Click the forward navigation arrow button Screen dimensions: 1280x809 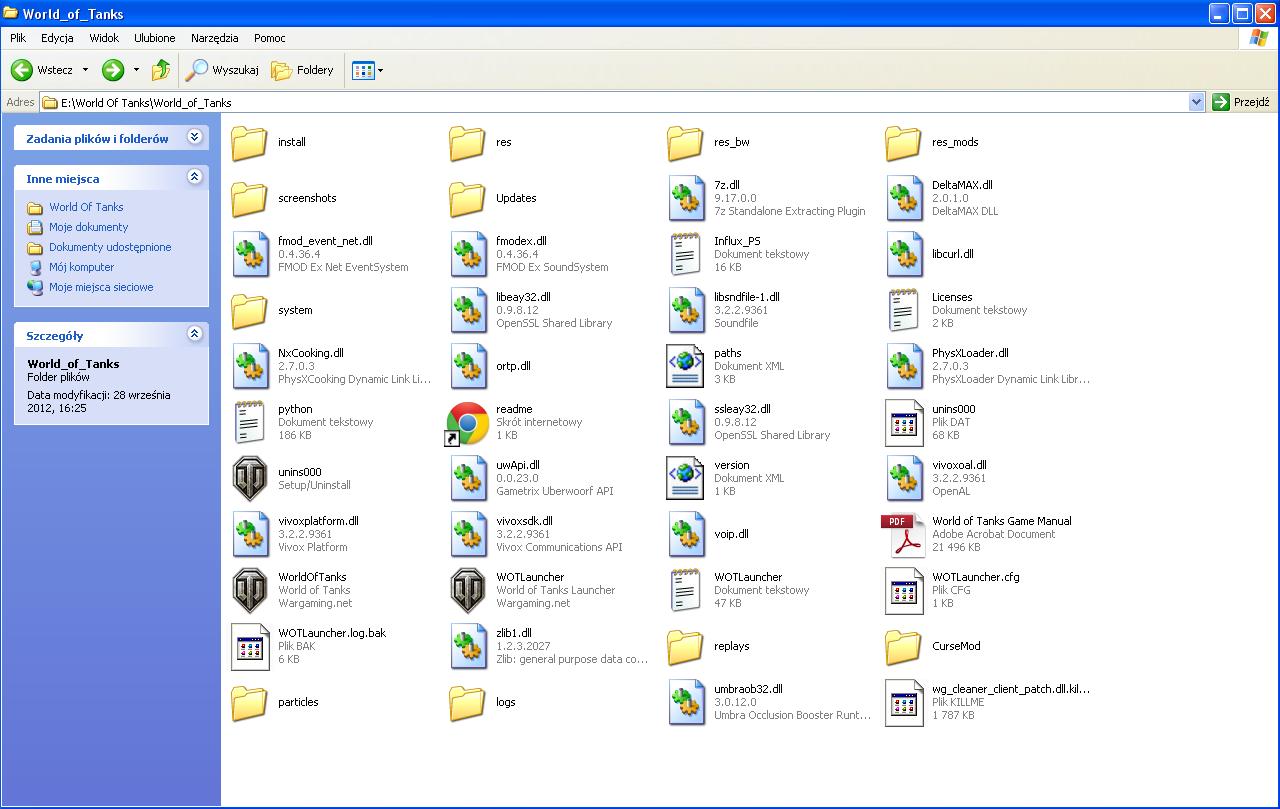click(113, 70)
